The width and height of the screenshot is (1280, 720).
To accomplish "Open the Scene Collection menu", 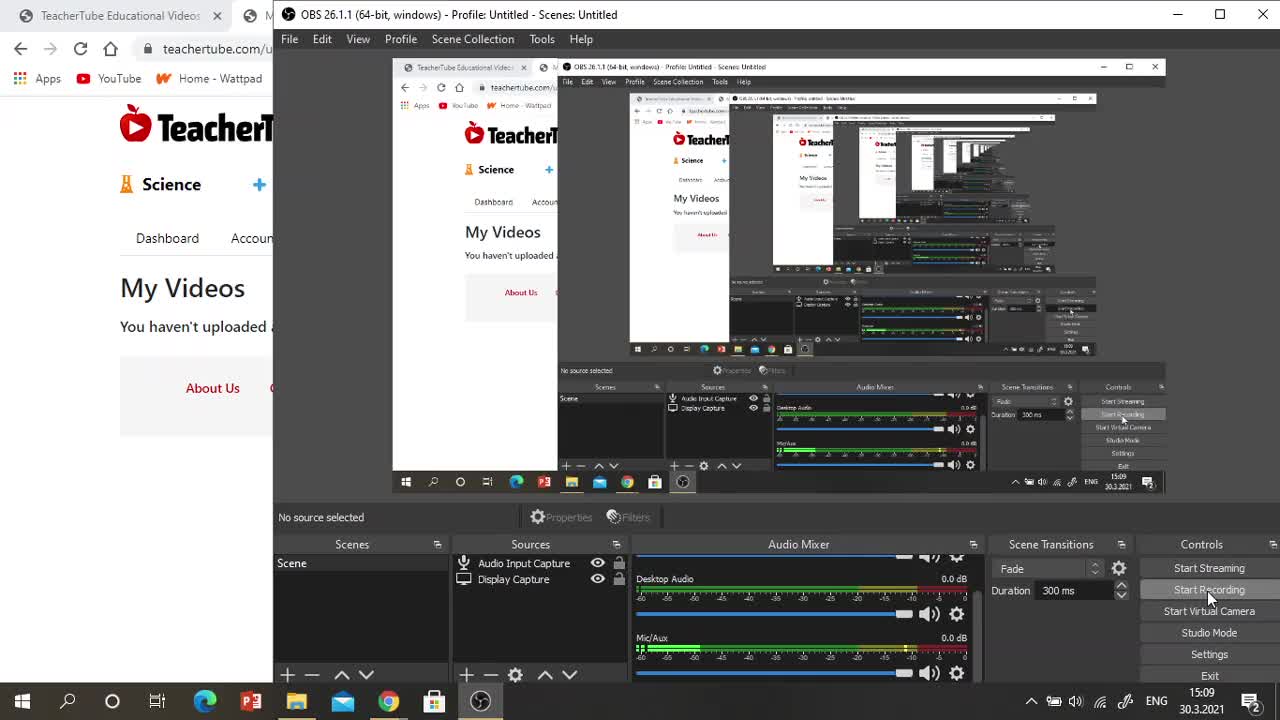I will coord(472,39).
